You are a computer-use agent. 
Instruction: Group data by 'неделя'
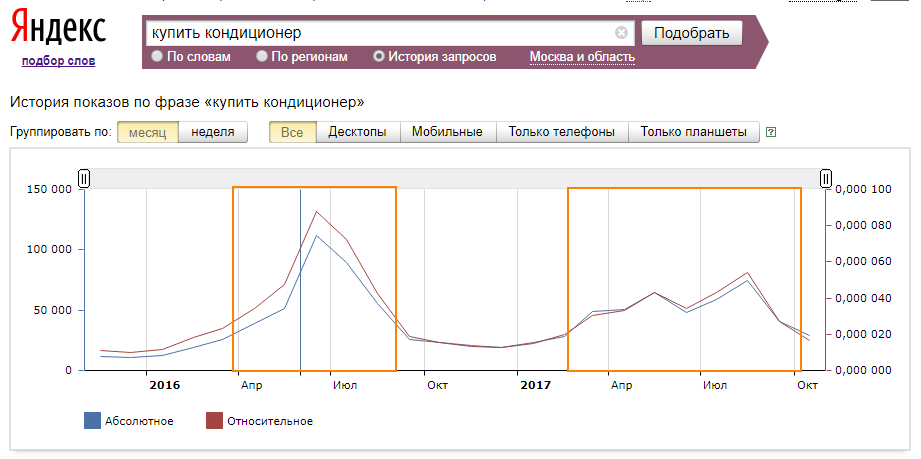pyautogui.click(x=213, y=132)
